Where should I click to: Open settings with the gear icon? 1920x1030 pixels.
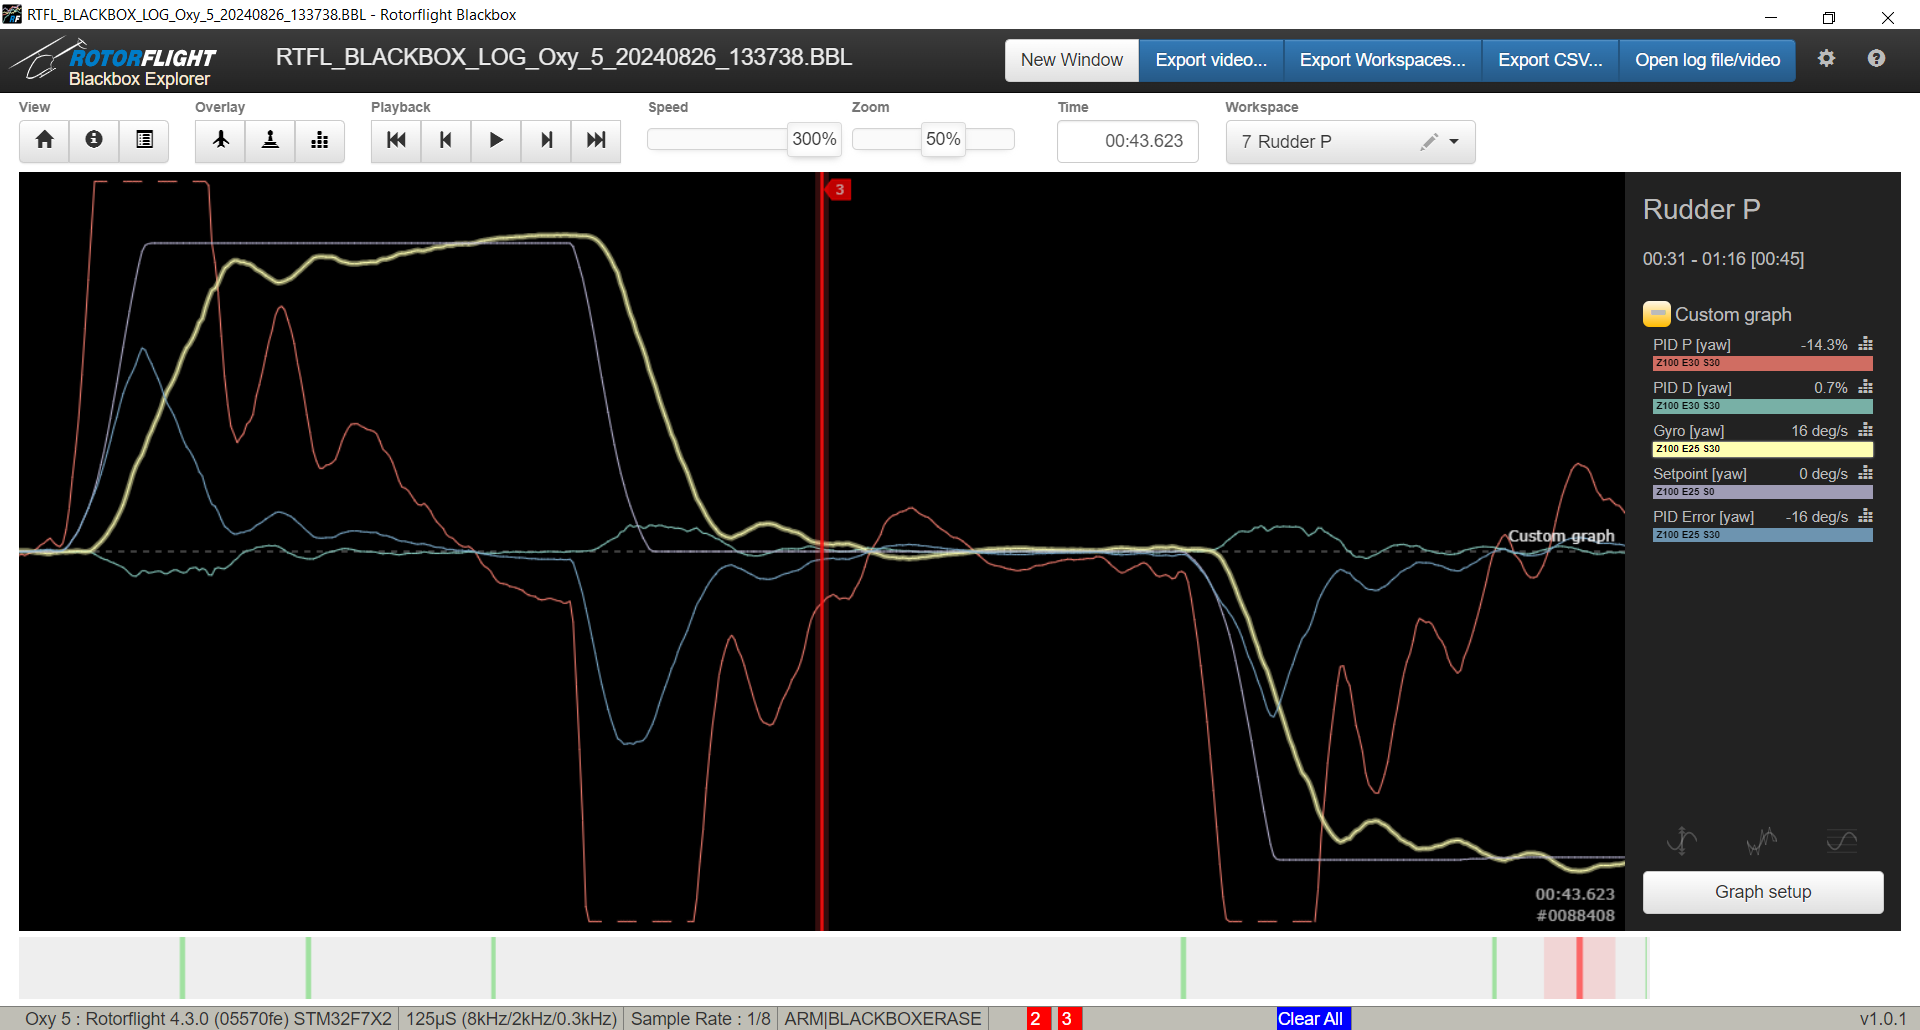(1826, 59)
